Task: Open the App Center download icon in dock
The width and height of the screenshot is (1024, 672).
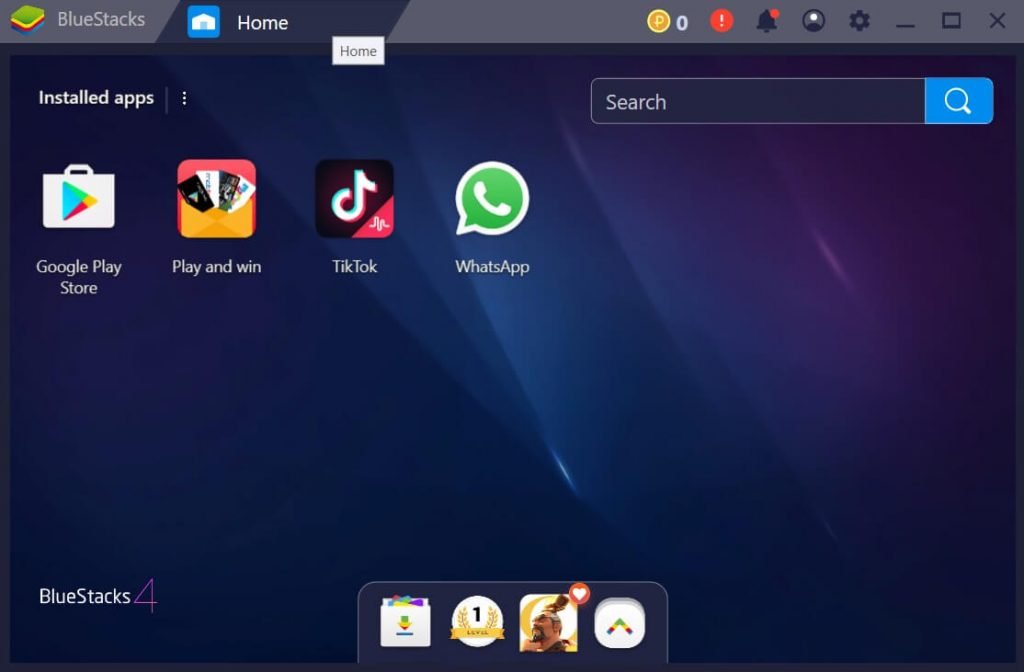Action: pos(406,622)
